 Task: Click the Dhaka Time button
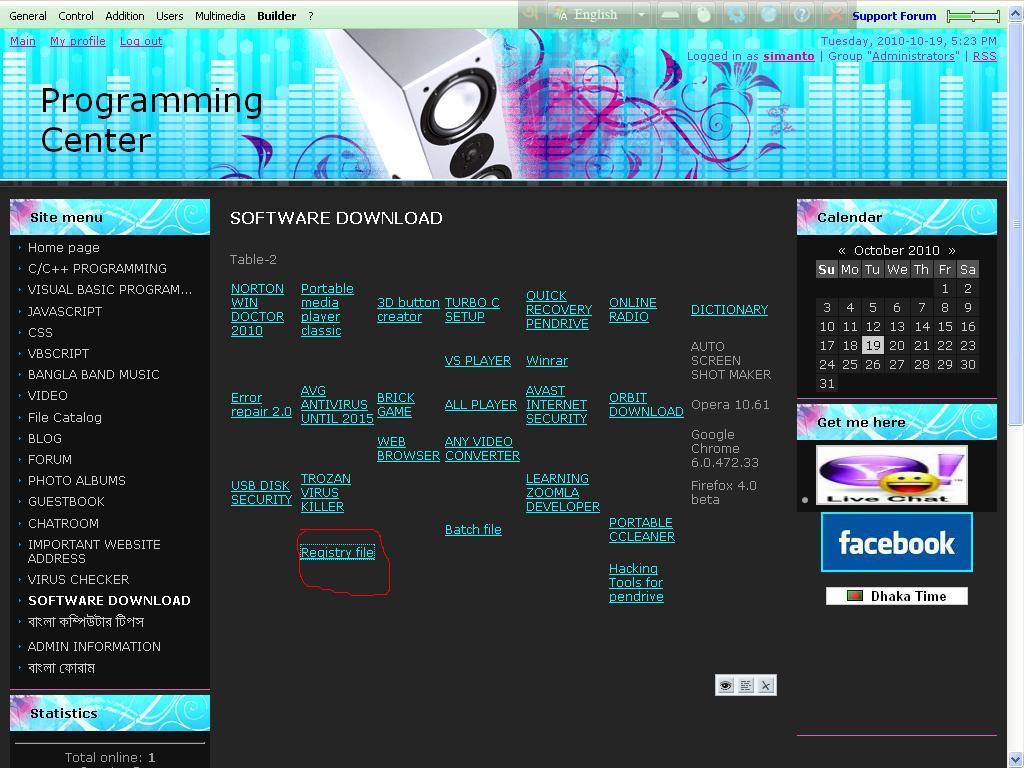[896, 596]
